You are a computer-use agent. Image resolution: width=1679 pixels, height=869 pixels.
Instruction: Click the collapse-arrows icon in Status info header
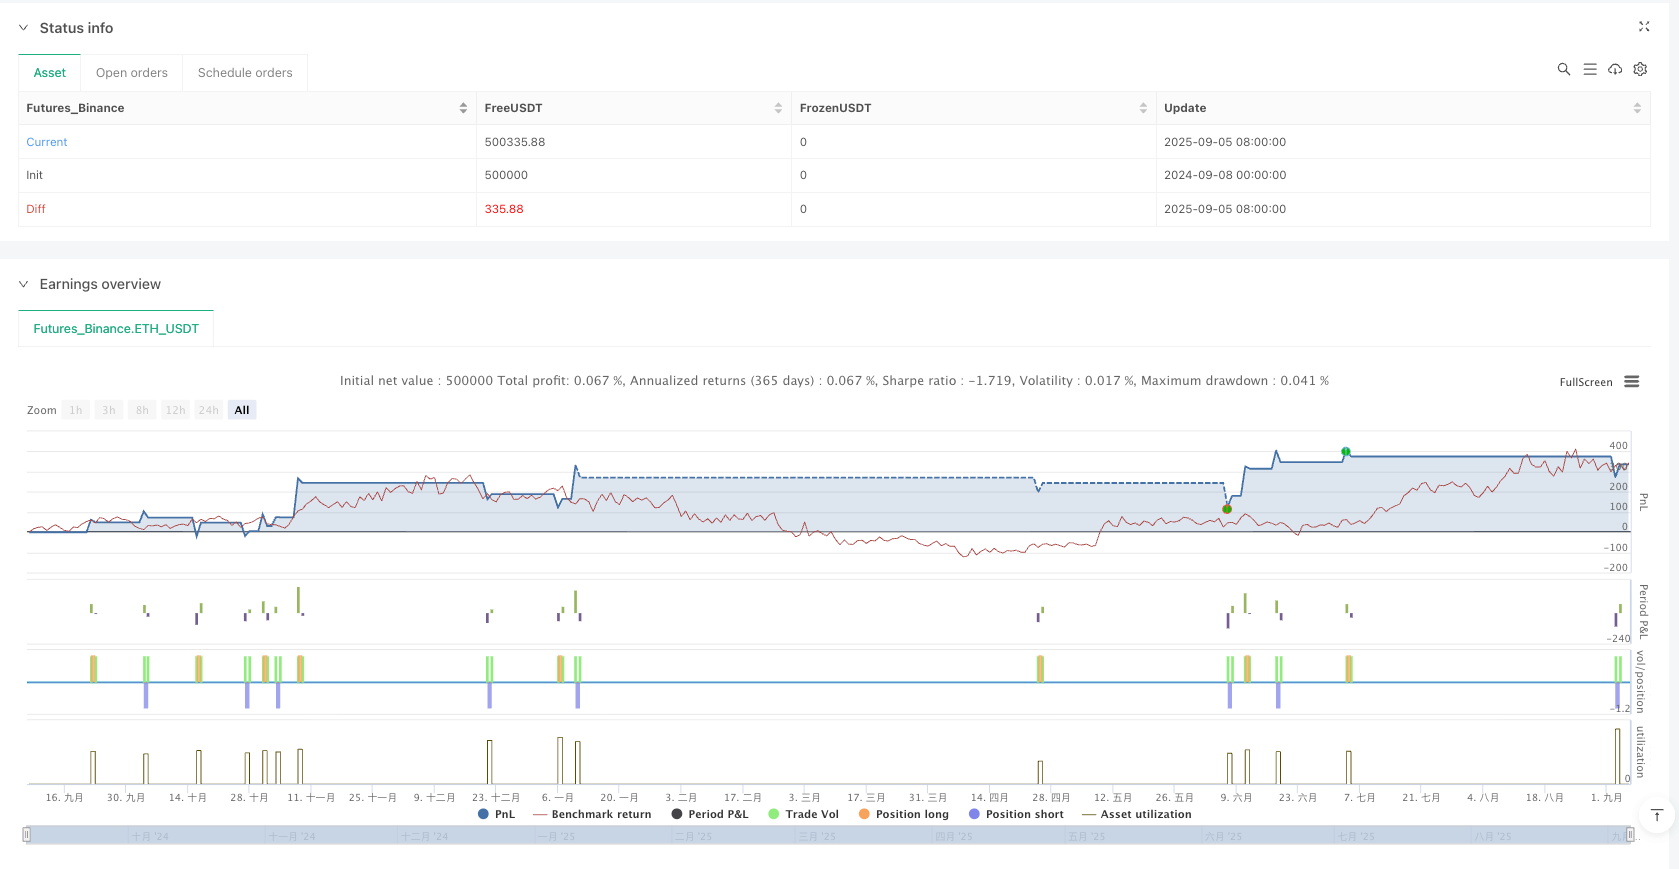1644,27
